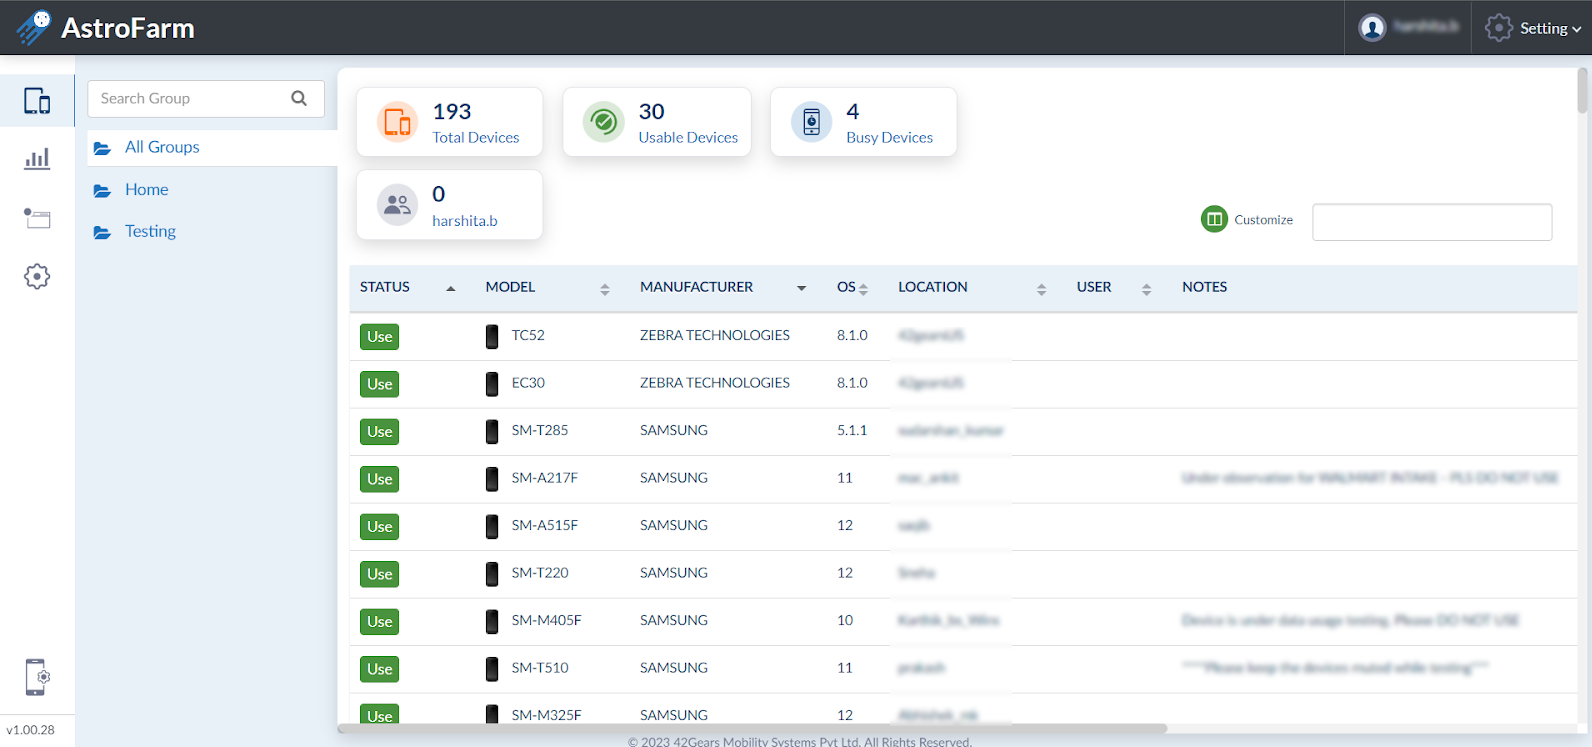
Task: Click Use button for SM-T220
Action: coord(380,574)
